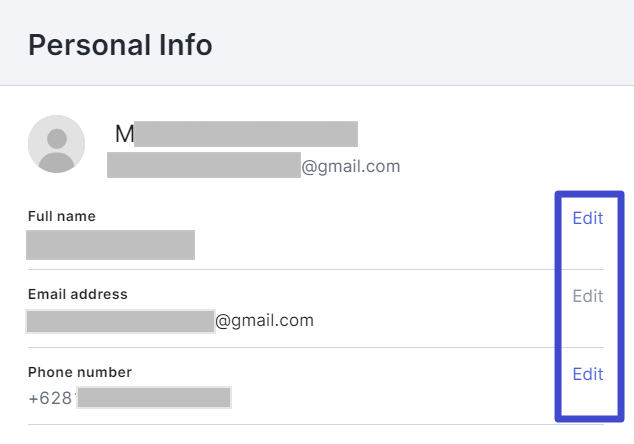634x444 pixels.
Task: Edit the Phone number
Action: click(x=587, y=374)
